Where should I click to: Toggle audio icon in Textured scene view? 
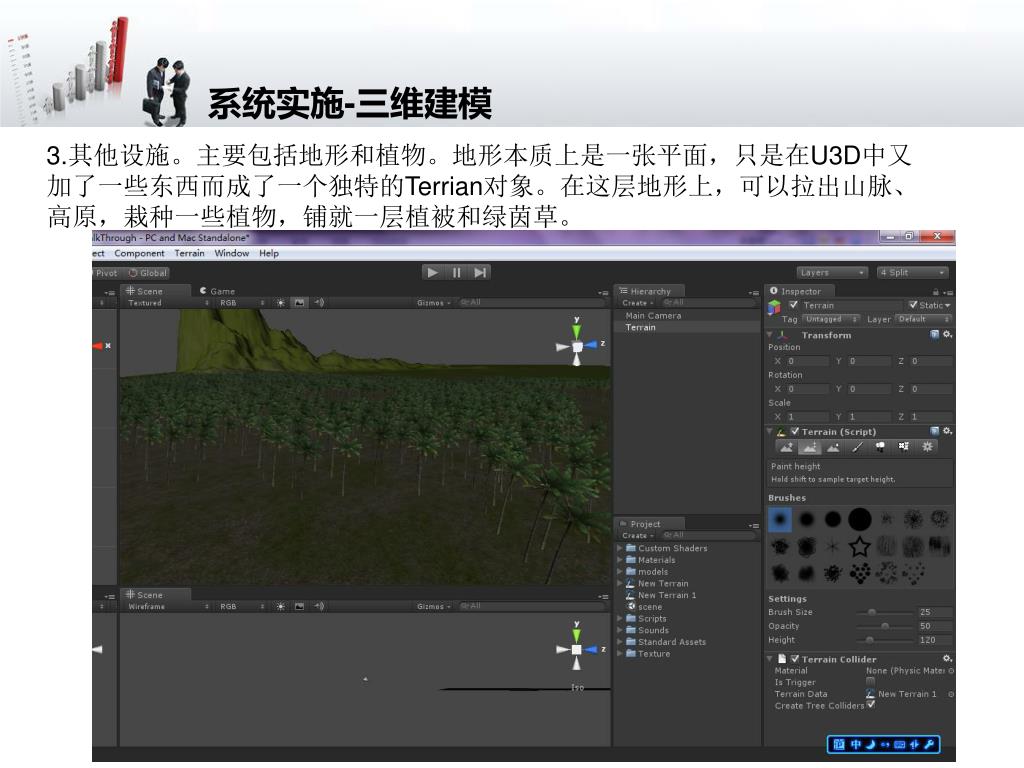click(319, 303)
